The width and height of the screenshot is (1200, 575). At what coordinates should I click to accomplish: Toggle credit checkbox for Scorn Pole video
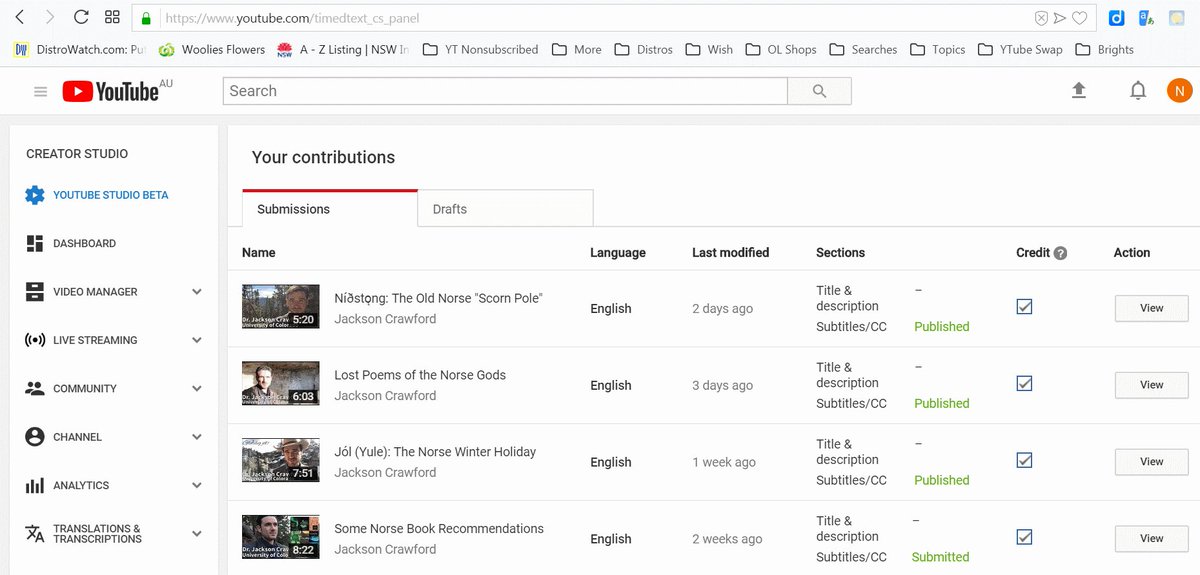click(x=1024, y=307)
